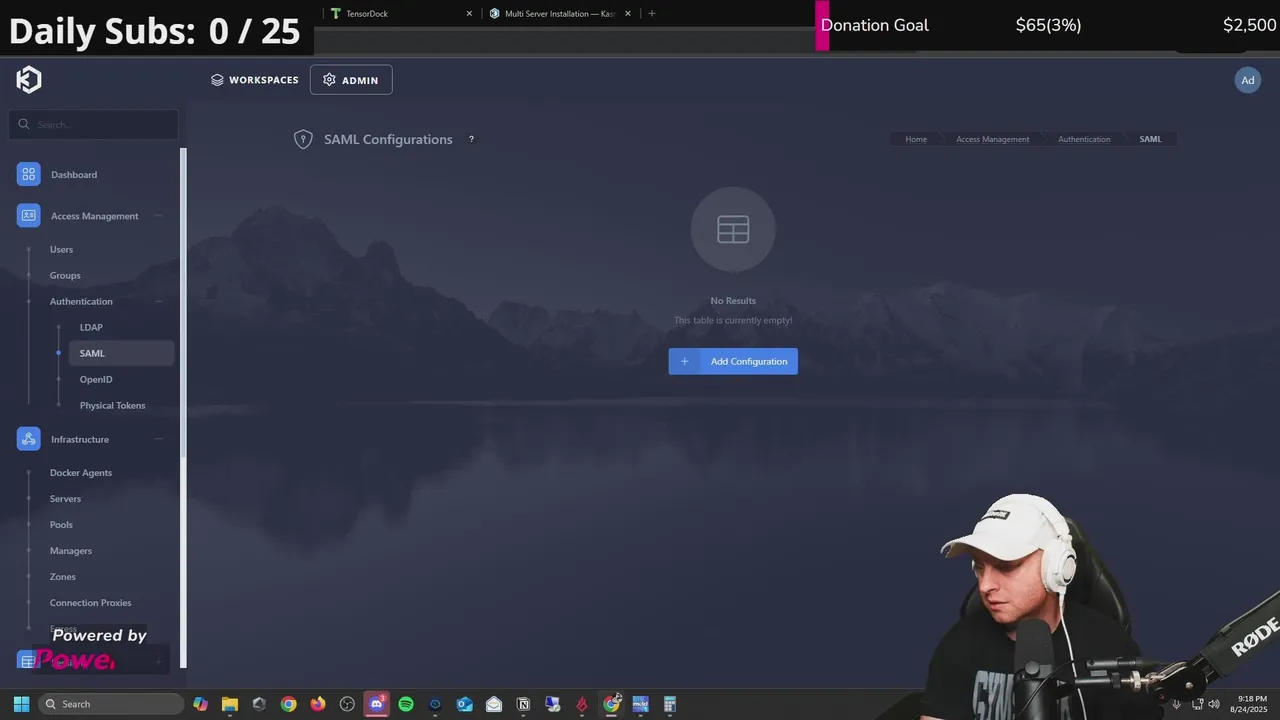Click the shield icon beside SAML Configurations
This screenshot has width=1280, height=720.
[x=303, y=139]
